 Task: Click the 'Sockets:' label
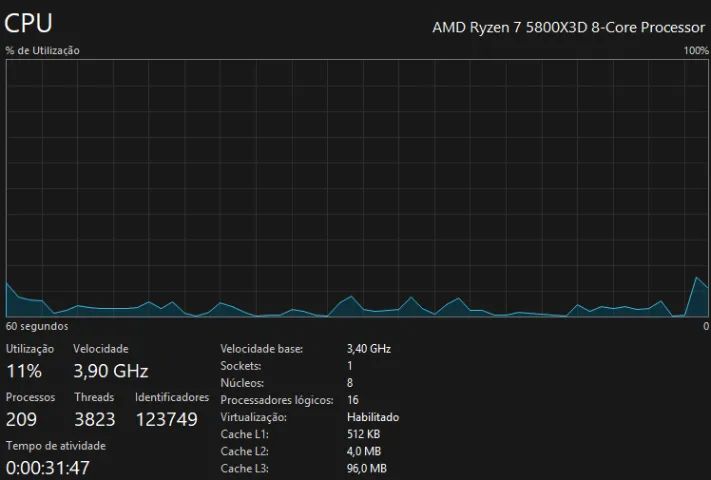coord(241,366)
